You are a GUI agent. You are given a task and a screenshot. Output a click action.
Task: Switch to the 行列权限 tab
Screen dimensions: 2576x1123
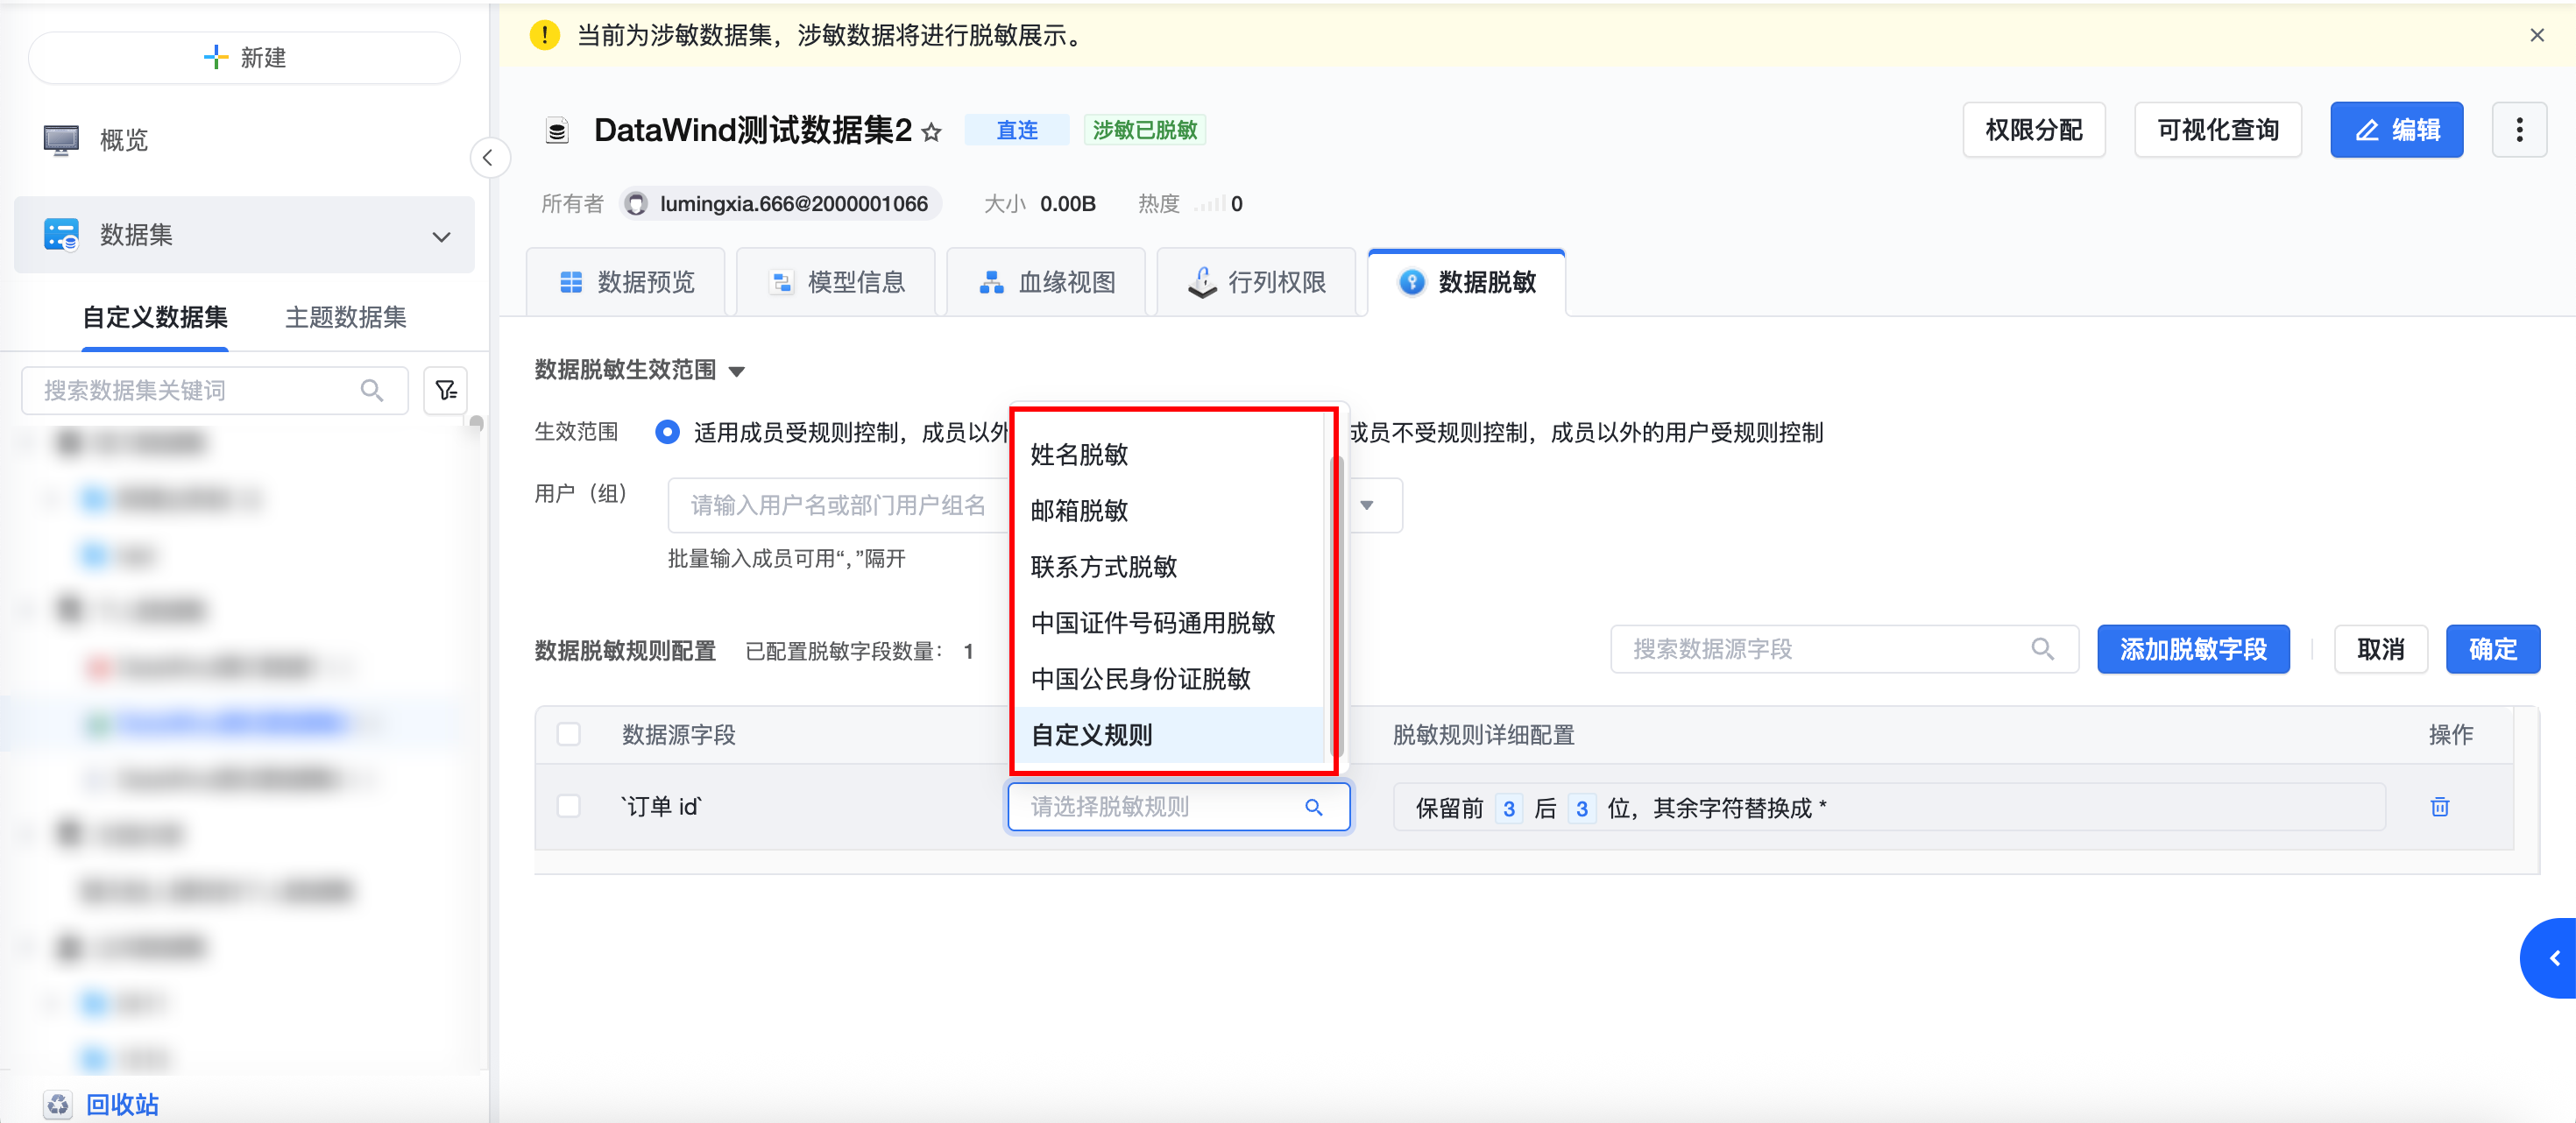coord(1256,282)
